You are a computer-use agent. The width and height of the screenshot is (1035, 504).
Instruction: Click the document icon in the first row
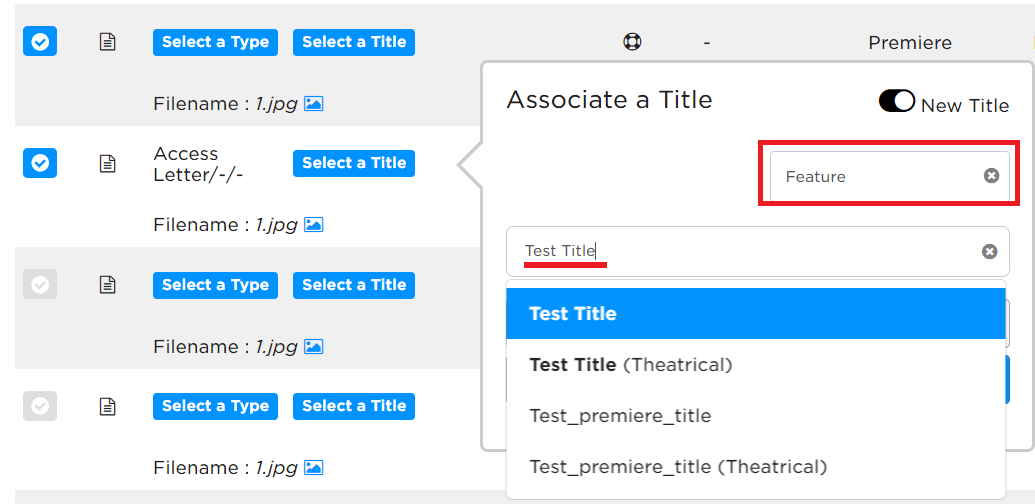[108, 42]
